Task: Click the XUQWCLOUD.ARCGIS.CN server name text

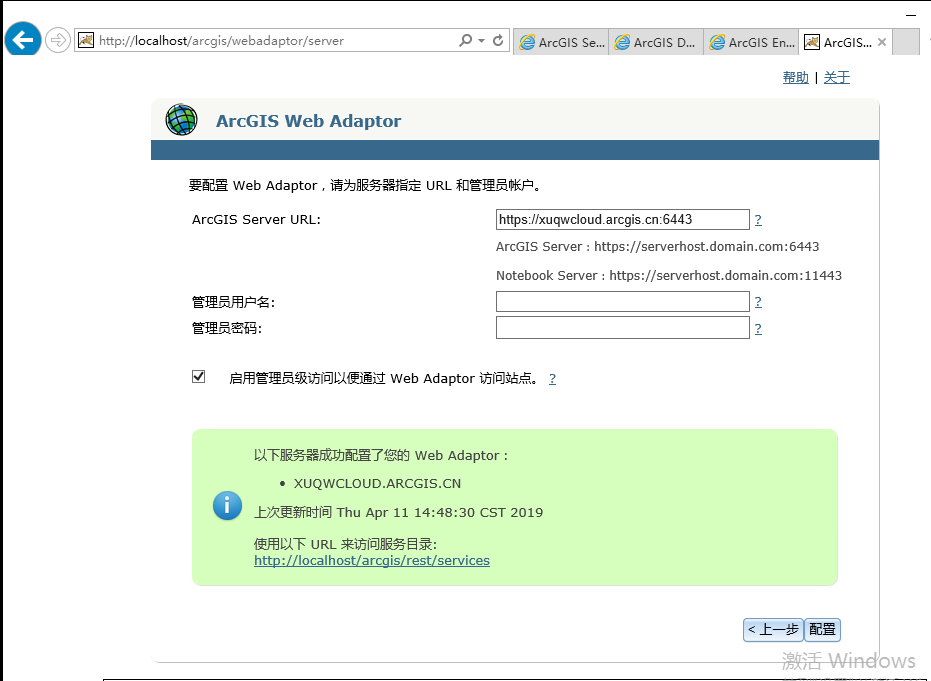Action: pos(377,484)
